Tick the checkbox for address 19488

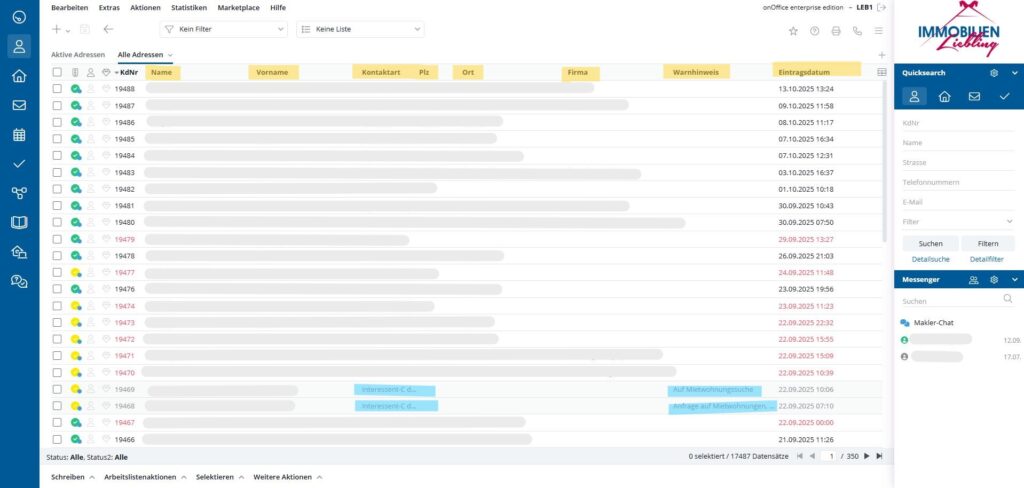(57, 89)
